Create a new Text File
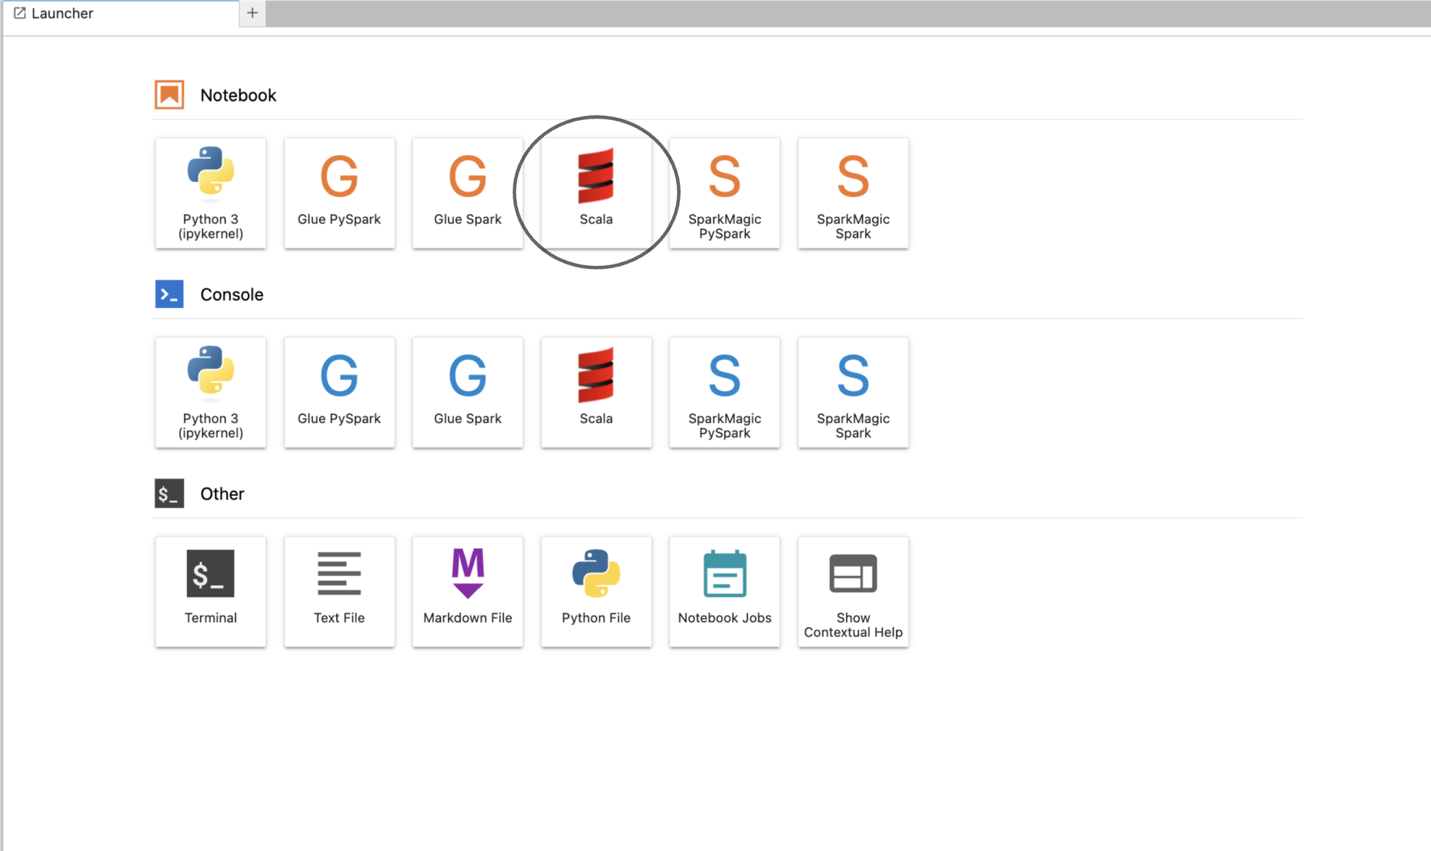This screenshot has height=851, width=1431. (x=339, y=591)
